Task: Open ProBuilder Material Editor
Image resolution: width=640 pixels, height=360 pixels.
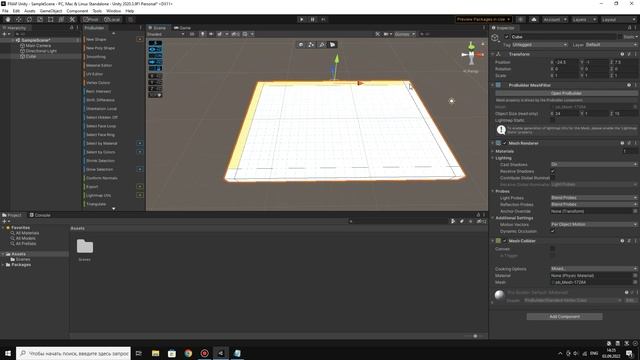Action: [x=99, y=65]
